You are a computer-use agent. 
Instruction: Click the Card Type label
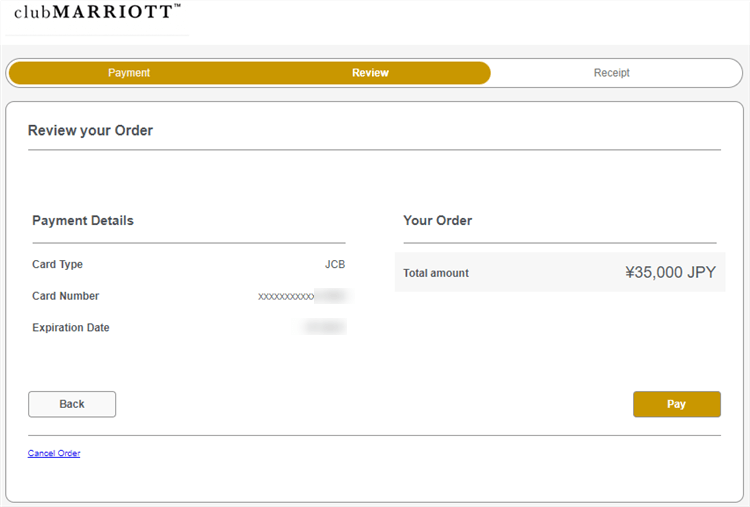(57, 264)
